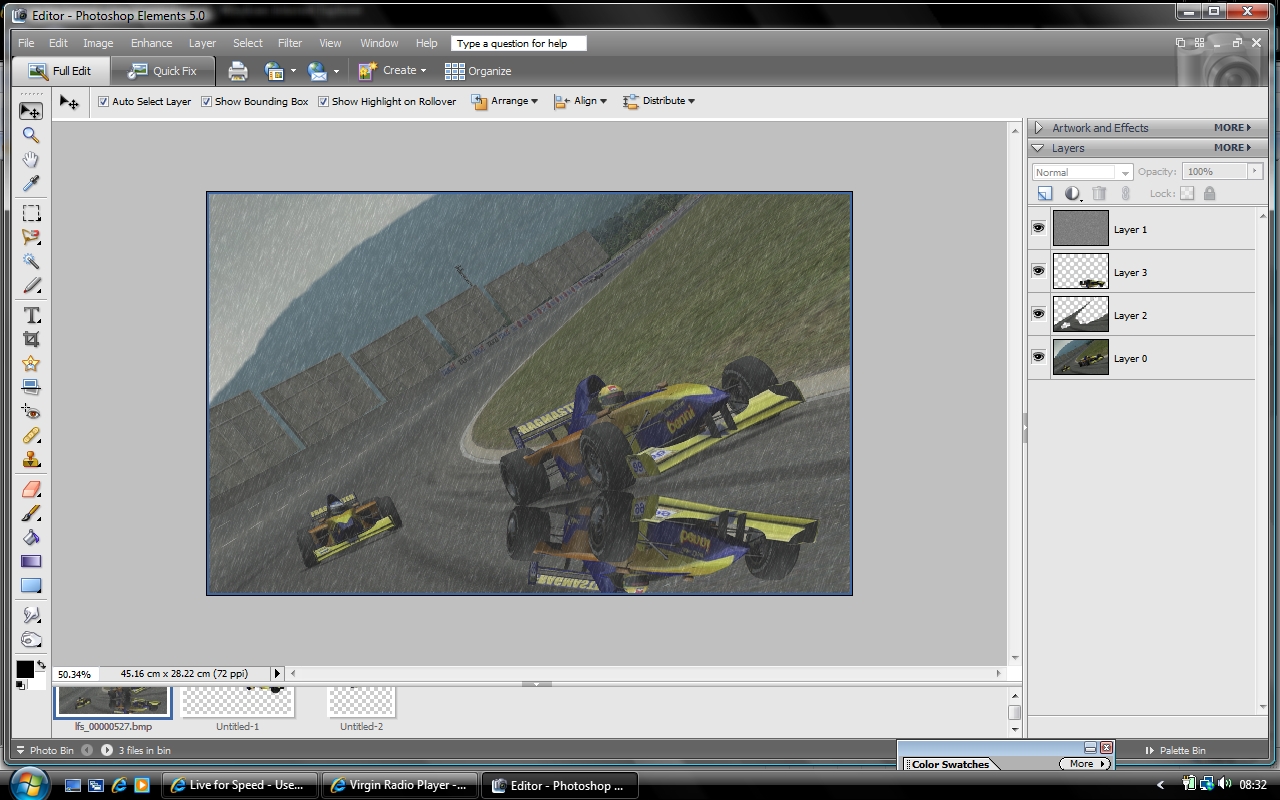Select the Hand tool
This screenshot has width=1280, height=800.
tap(31, 160)
